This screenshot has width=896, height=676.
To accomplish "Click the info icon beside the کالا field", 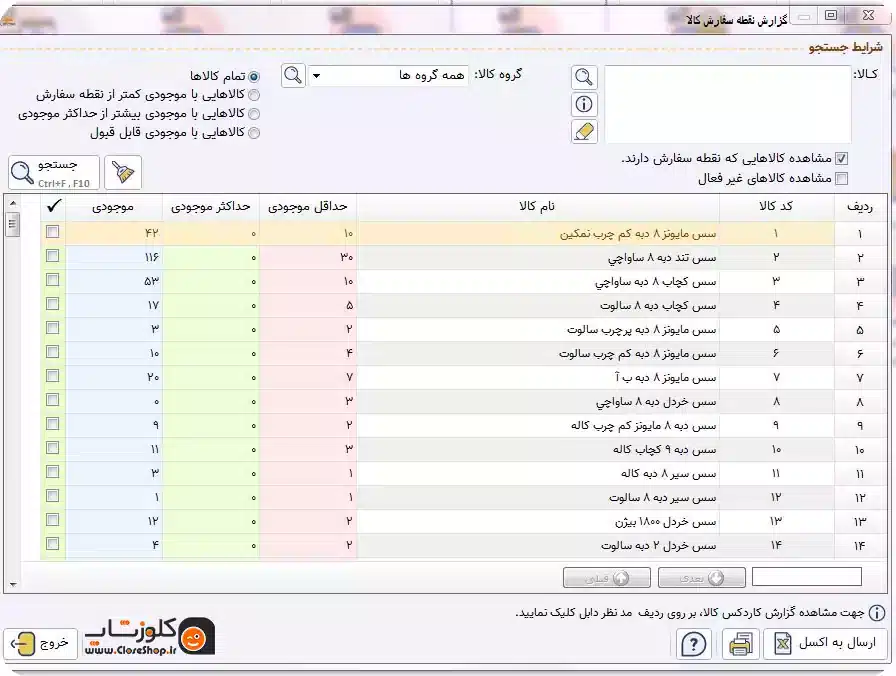I will point(584,104).
